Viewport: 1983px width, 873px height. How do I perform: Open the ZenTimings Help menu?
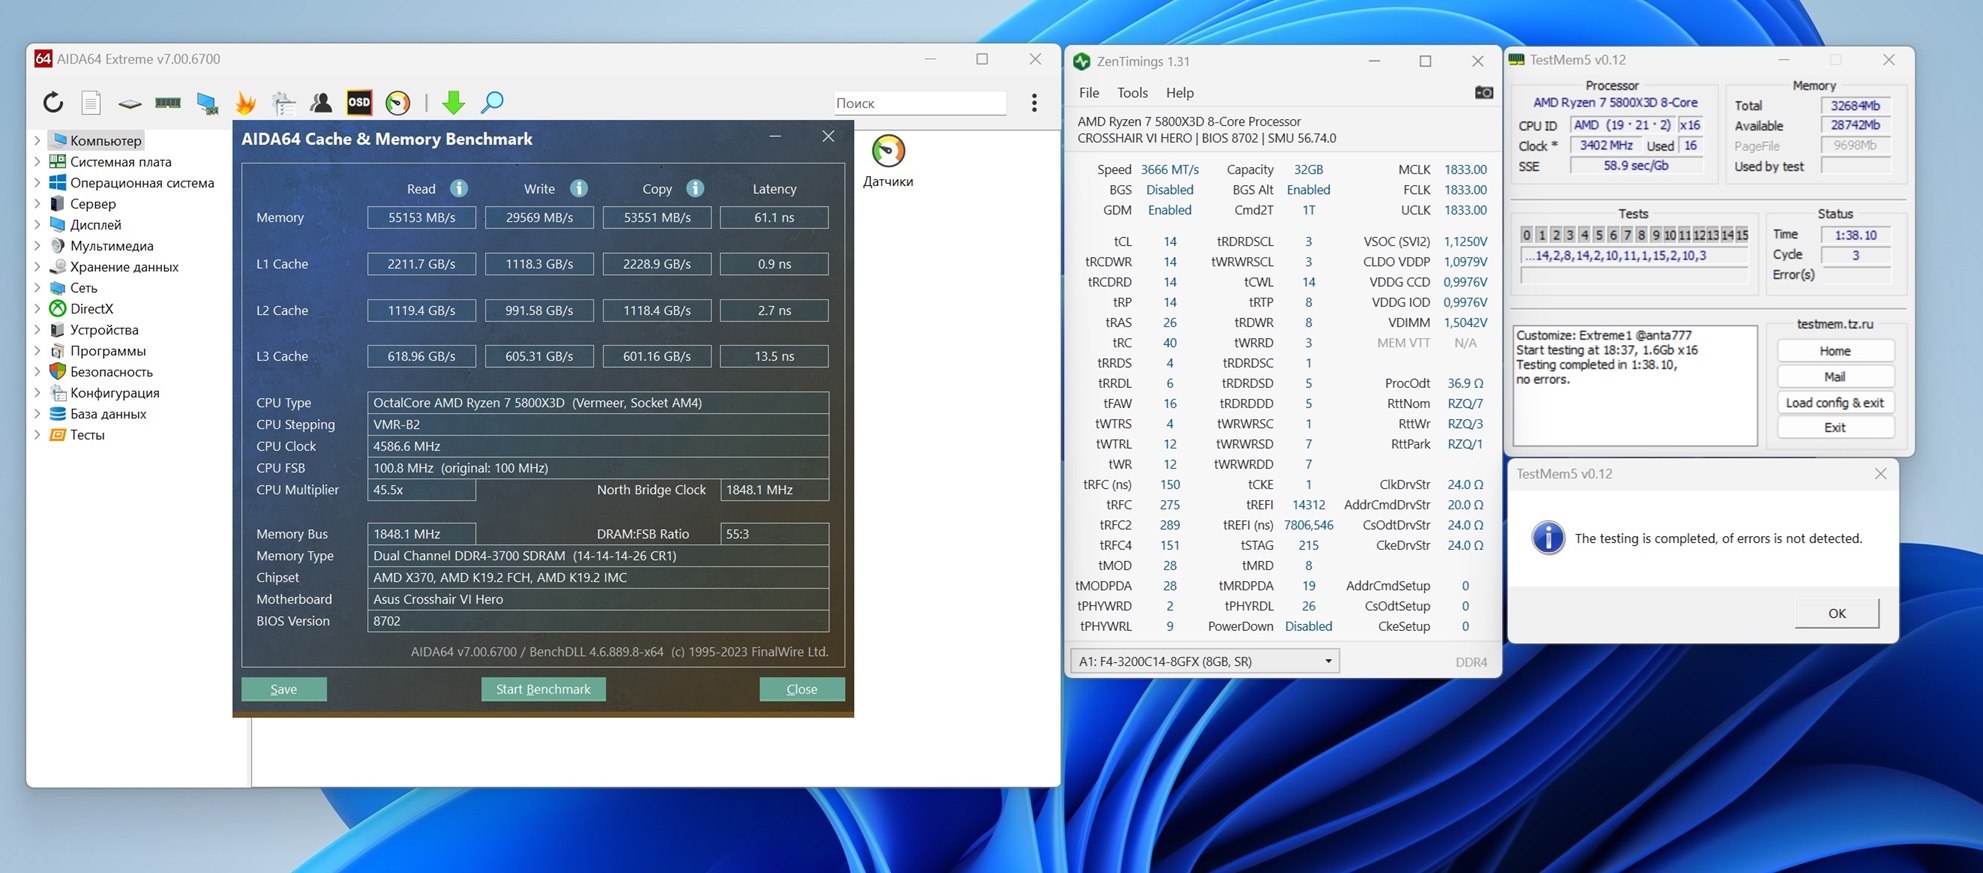click(x=1180, y=93)
